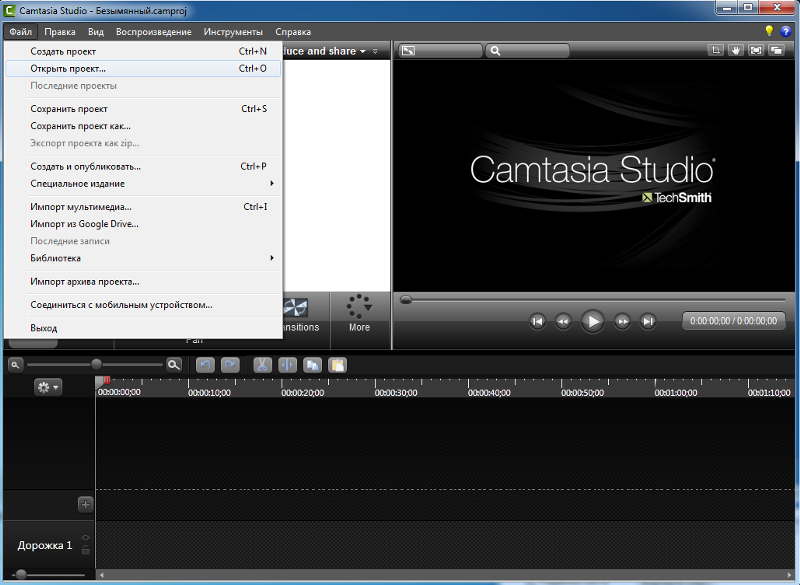Open the timeline gear settings dropdown
The height and width of the screenshot is (585, 800).
pos(48,388)
